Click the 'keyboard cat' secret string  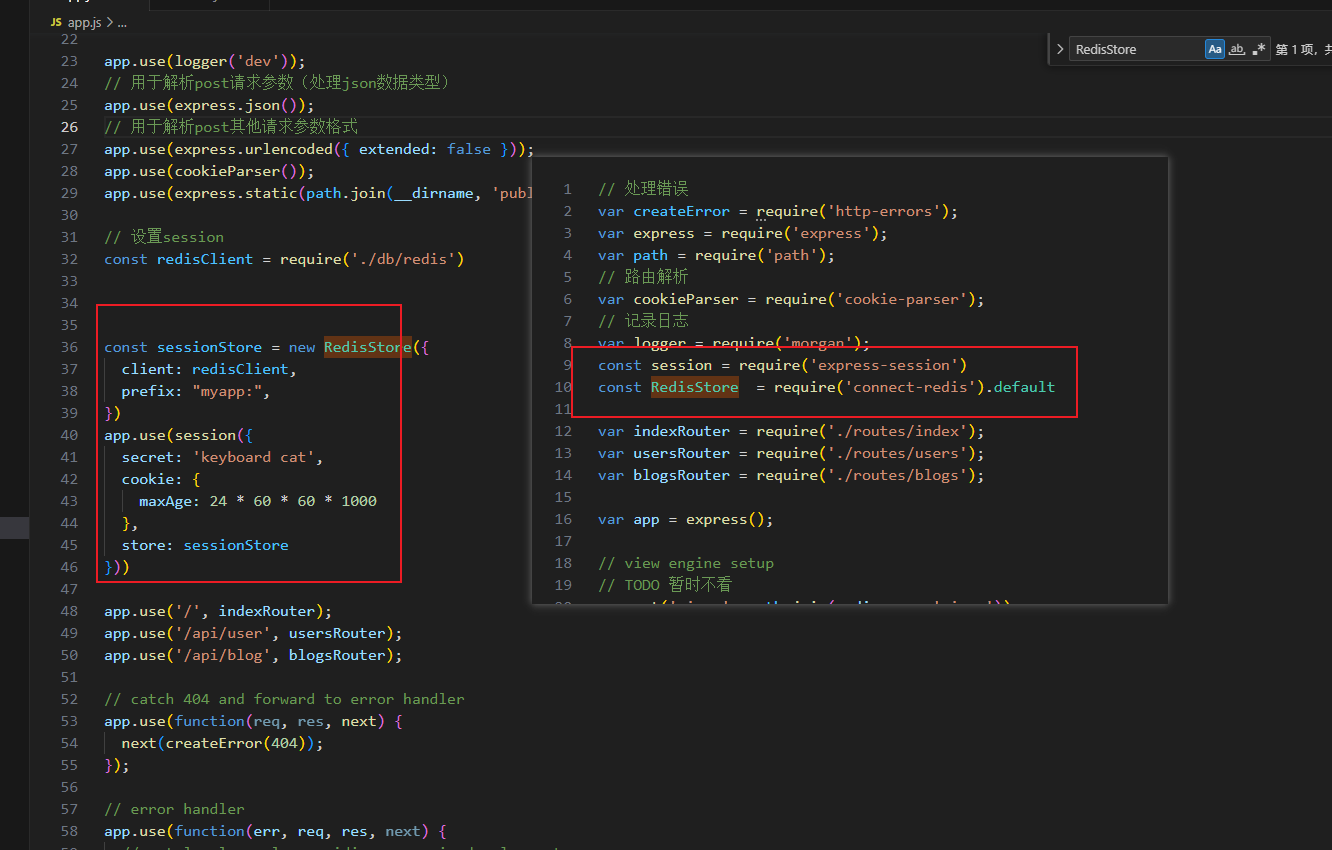click(253, 457)
